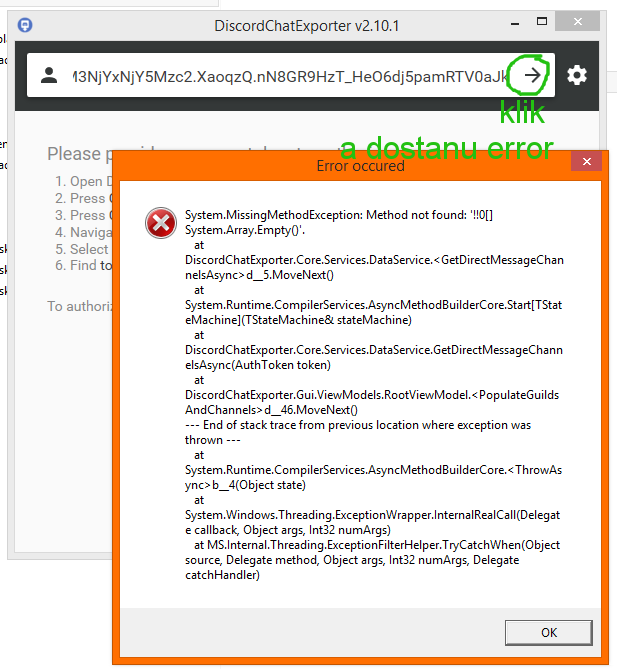The height and width of the screenshot is (669, 617).
Task: Click the DiscordChatExporter app logo icon
Action: point(25,25)
